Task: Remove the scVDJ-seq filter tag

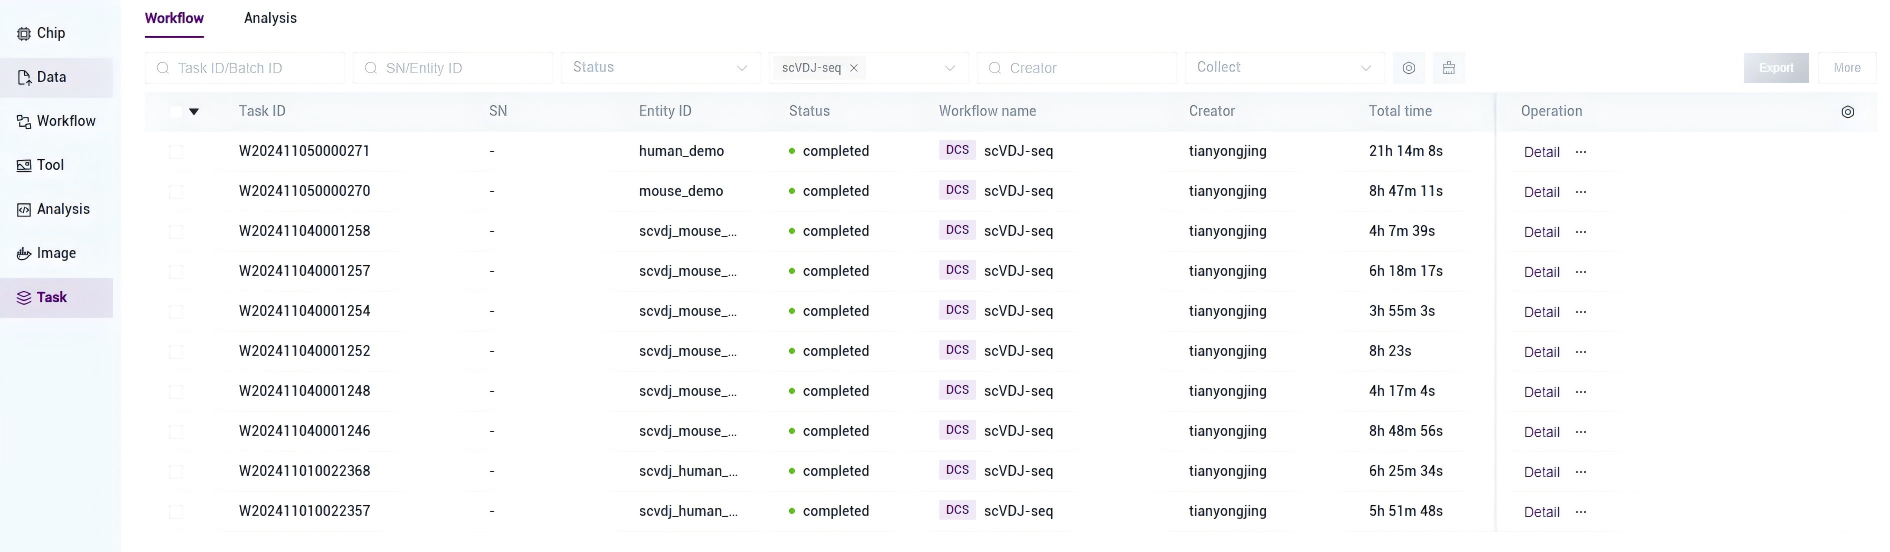Action: point(854,68)
